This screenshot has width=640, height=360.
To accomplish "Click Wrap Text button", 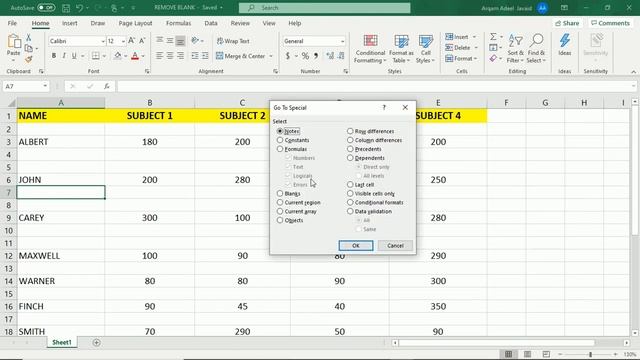I will pos(233,41).
